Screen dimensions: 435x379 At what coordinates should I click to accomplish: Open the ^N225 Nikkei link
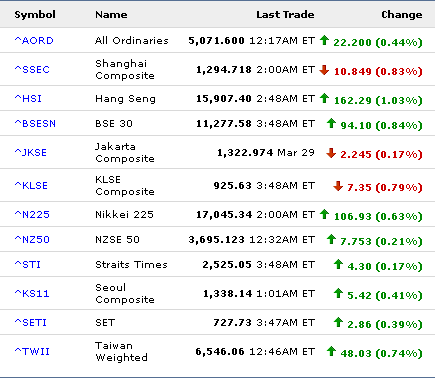[x=32, y=215]
